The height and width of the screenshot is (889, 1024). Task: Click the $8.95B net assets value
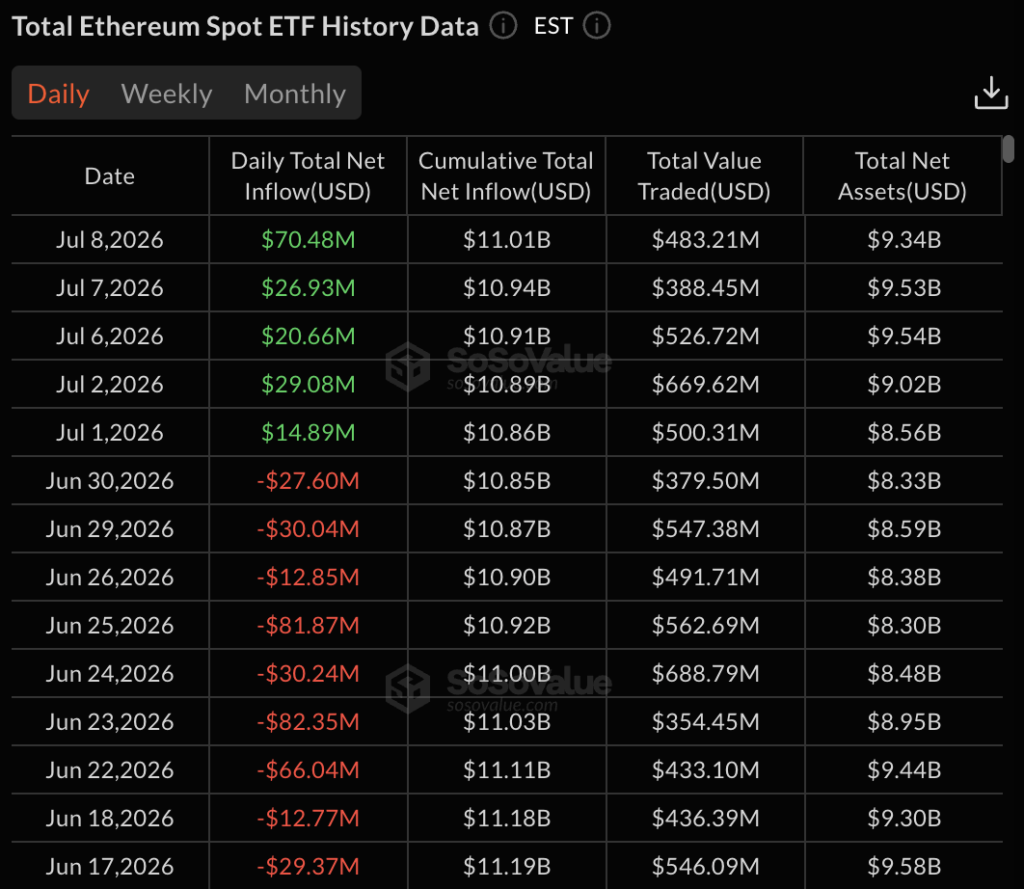pyautogui.click(x=904, y=722)
